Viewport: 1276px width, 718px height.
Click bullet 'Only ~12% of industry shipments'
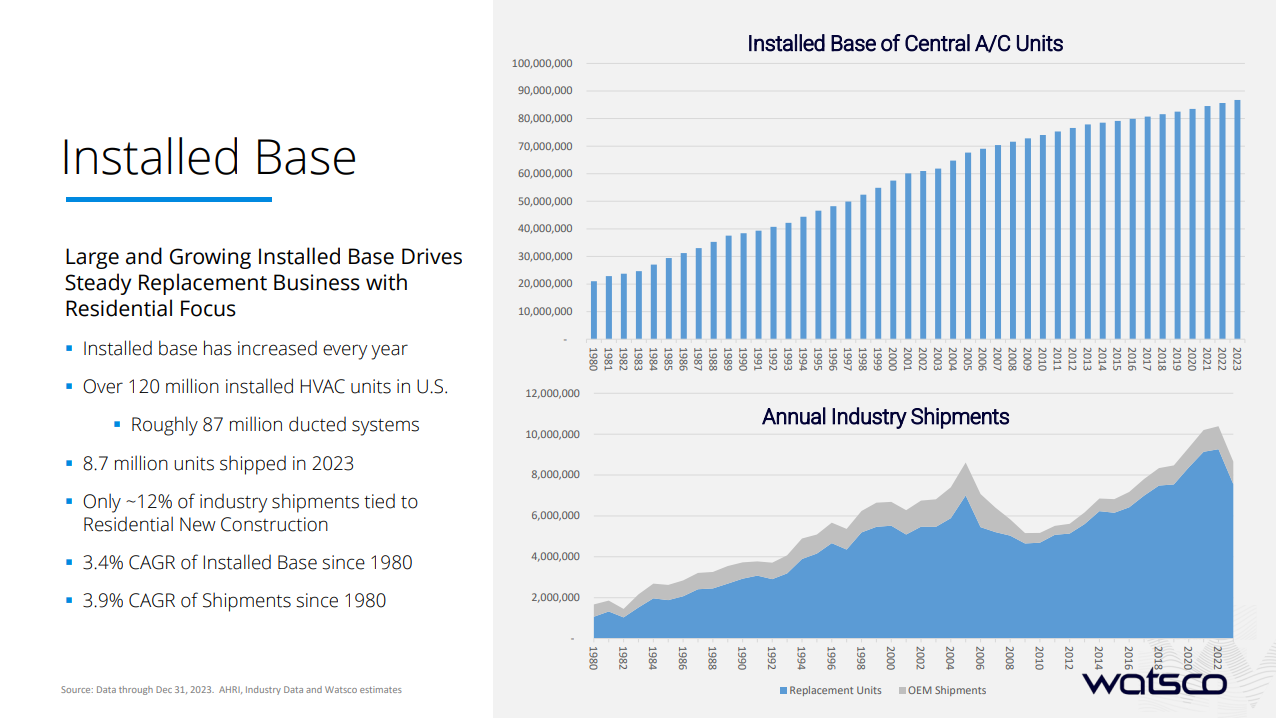pos(250,513)
